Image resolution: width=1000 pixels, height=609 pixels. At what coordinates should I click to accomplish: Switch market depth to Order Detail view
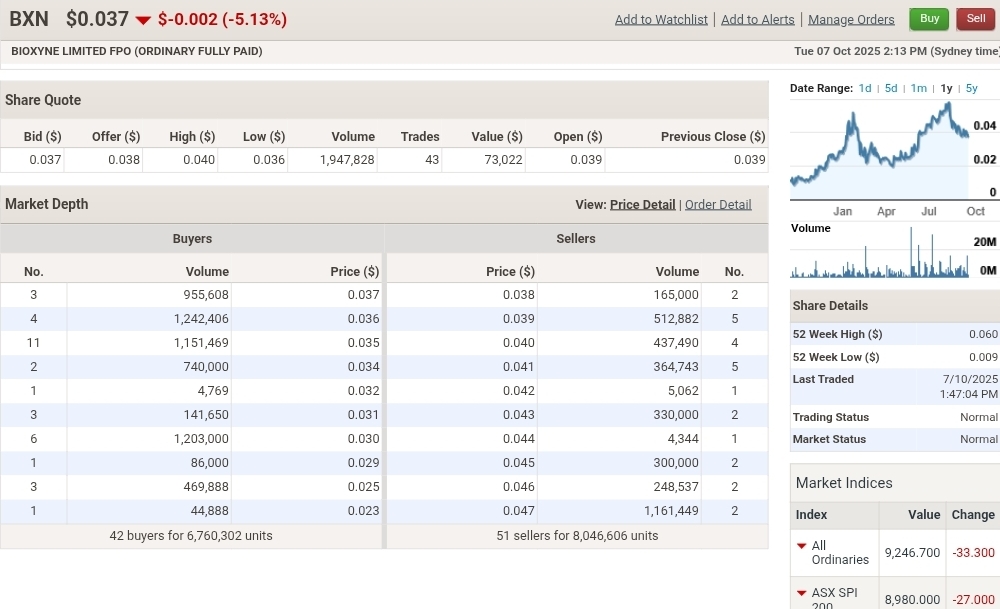(718, 205)
